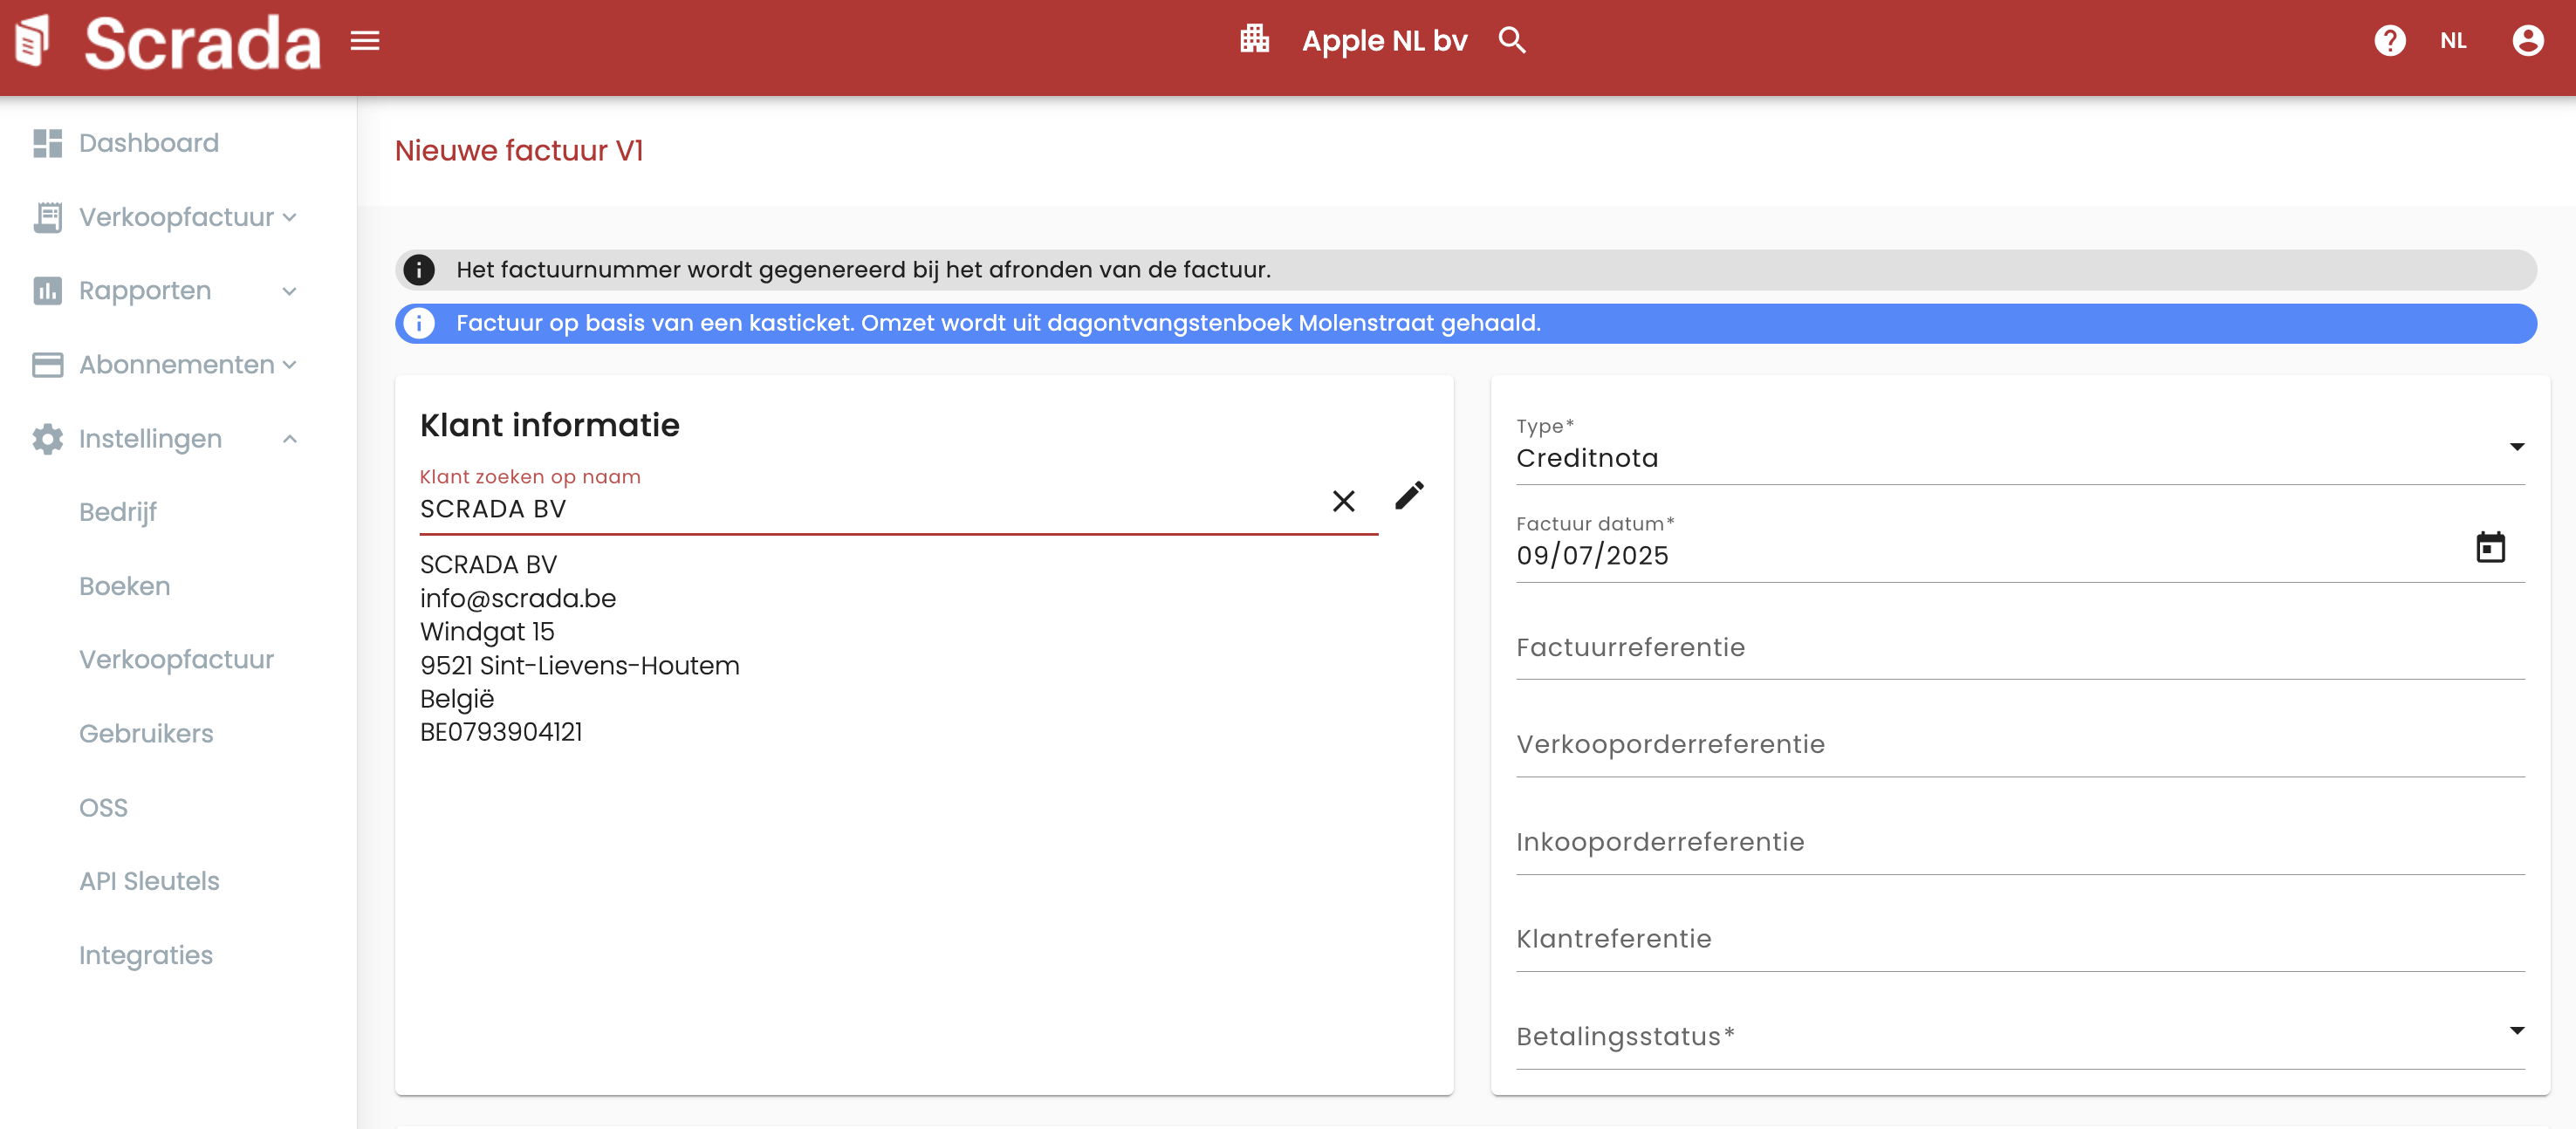The height and width of the screenshot is (1129, 2576).
Task: Click the pencil icon to edit customer
Action: pos(1409,496)
